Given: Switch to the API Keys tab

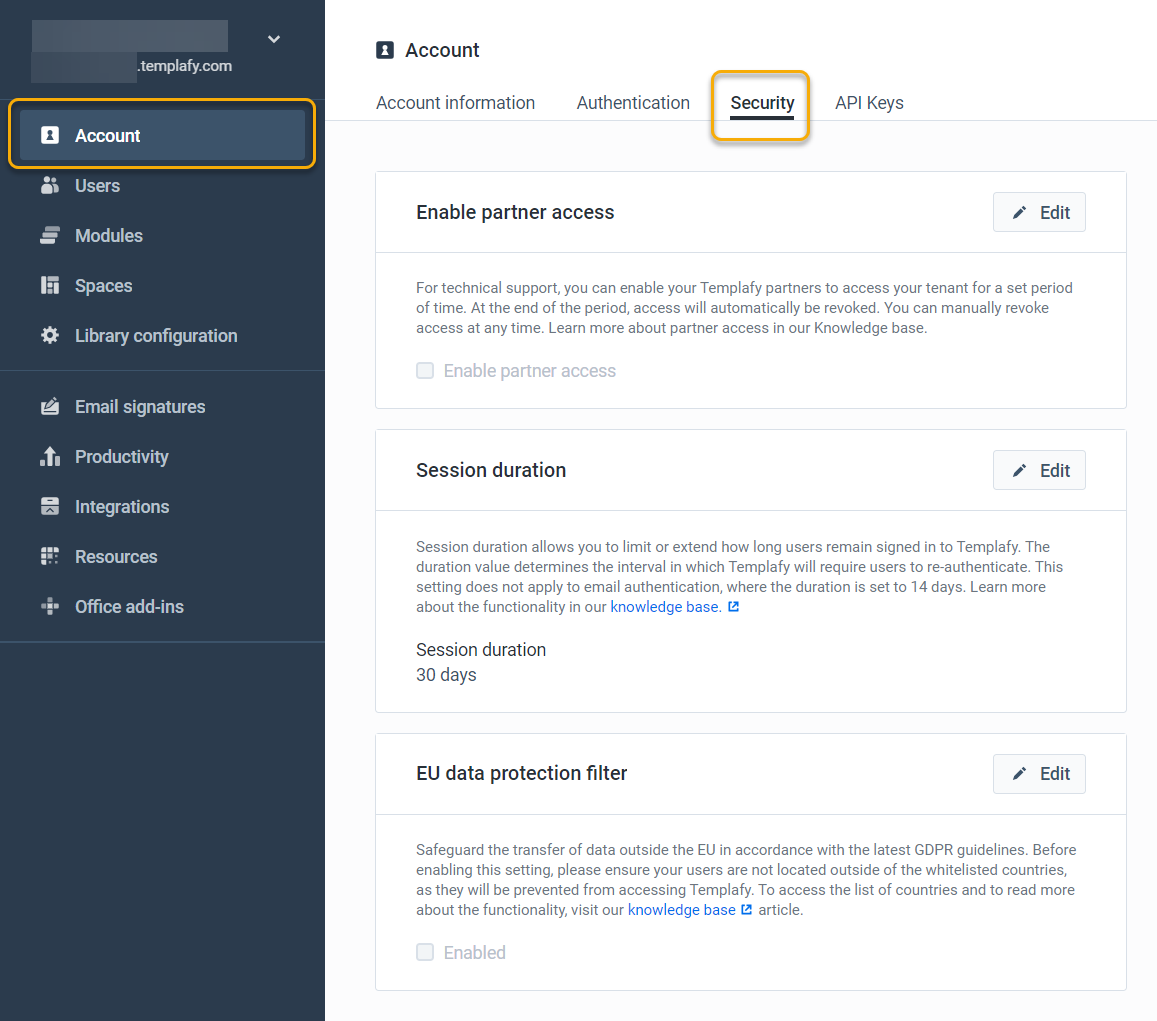Looking at the screenshot, I should [x=868, y=102].
